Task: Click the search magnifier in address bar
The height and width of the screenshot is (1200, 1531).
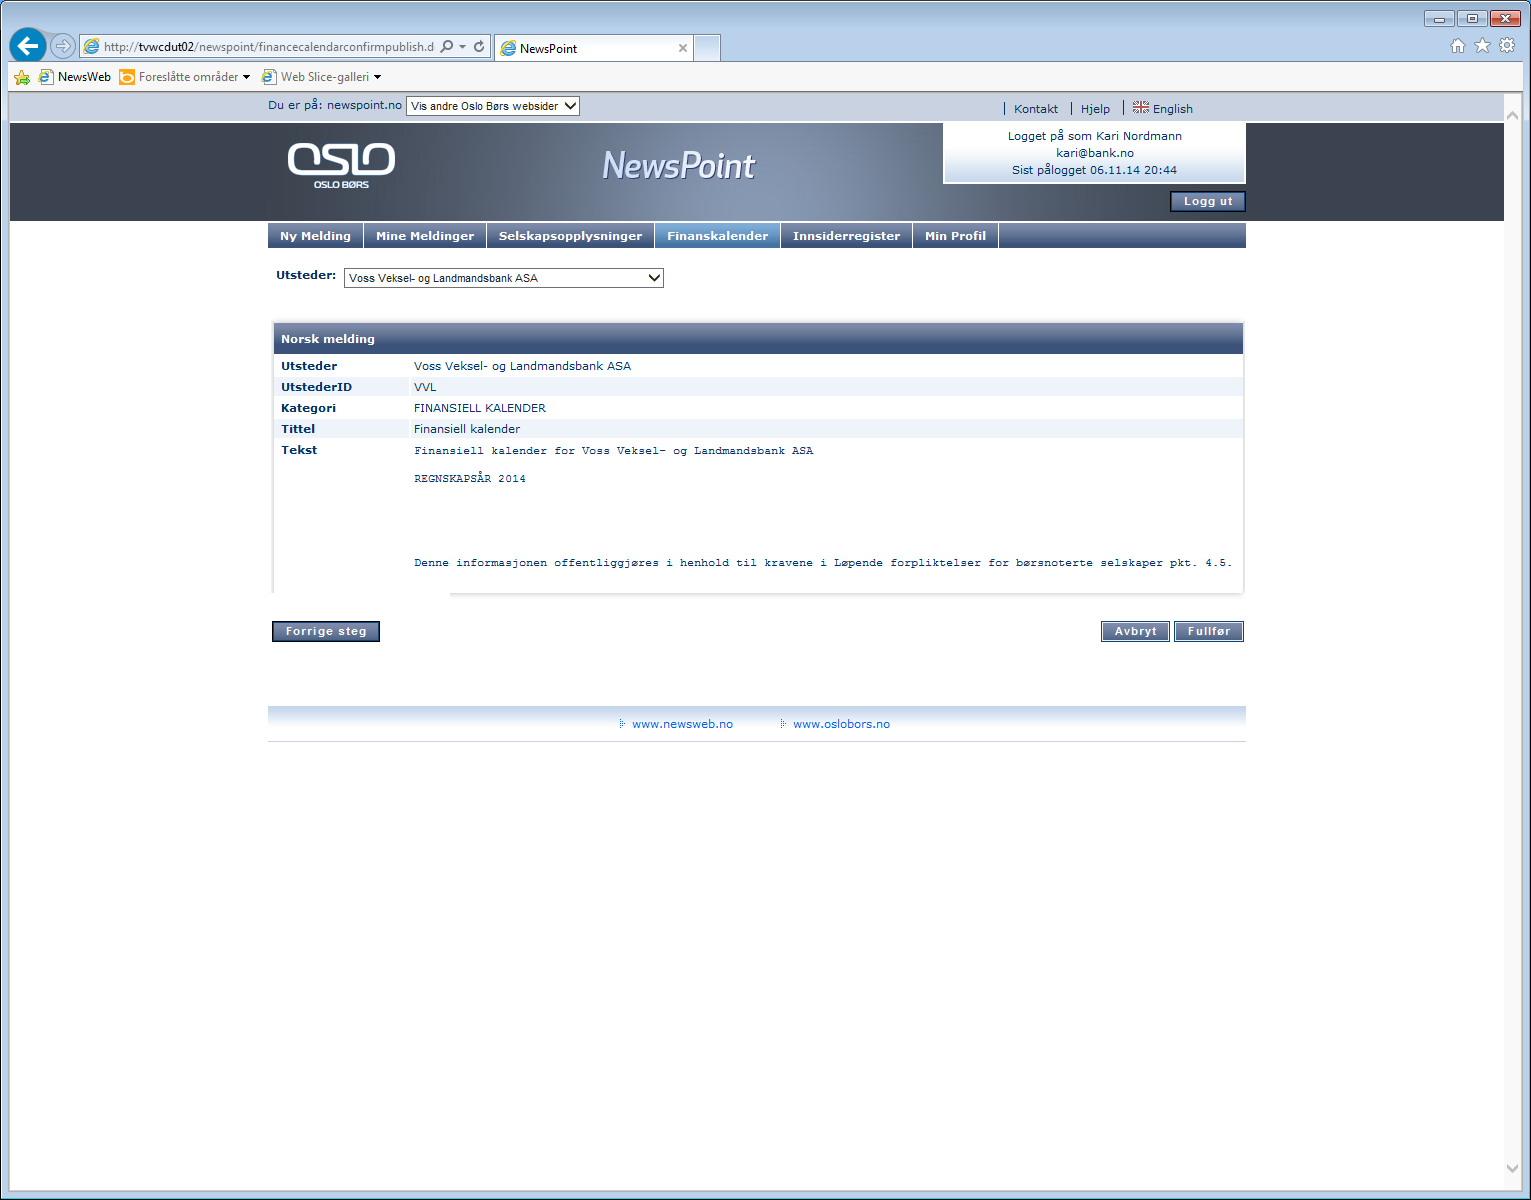Action: coord(447,47)
